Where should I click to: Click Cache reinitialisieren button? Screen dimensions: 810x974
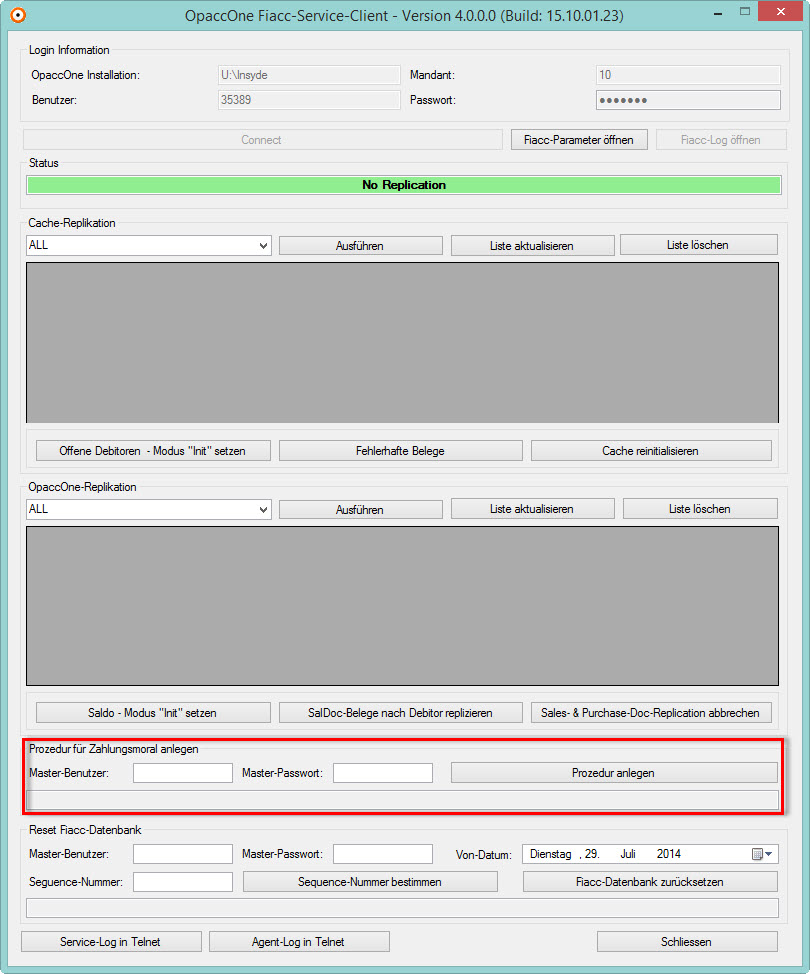click(x=651, y=451)
